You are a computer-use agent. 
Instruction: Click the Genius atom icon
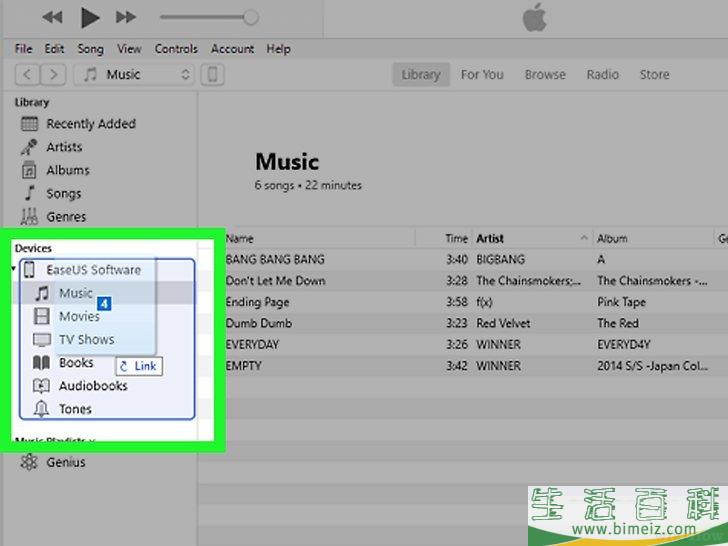pyautogui.click(x=29, y=462)
